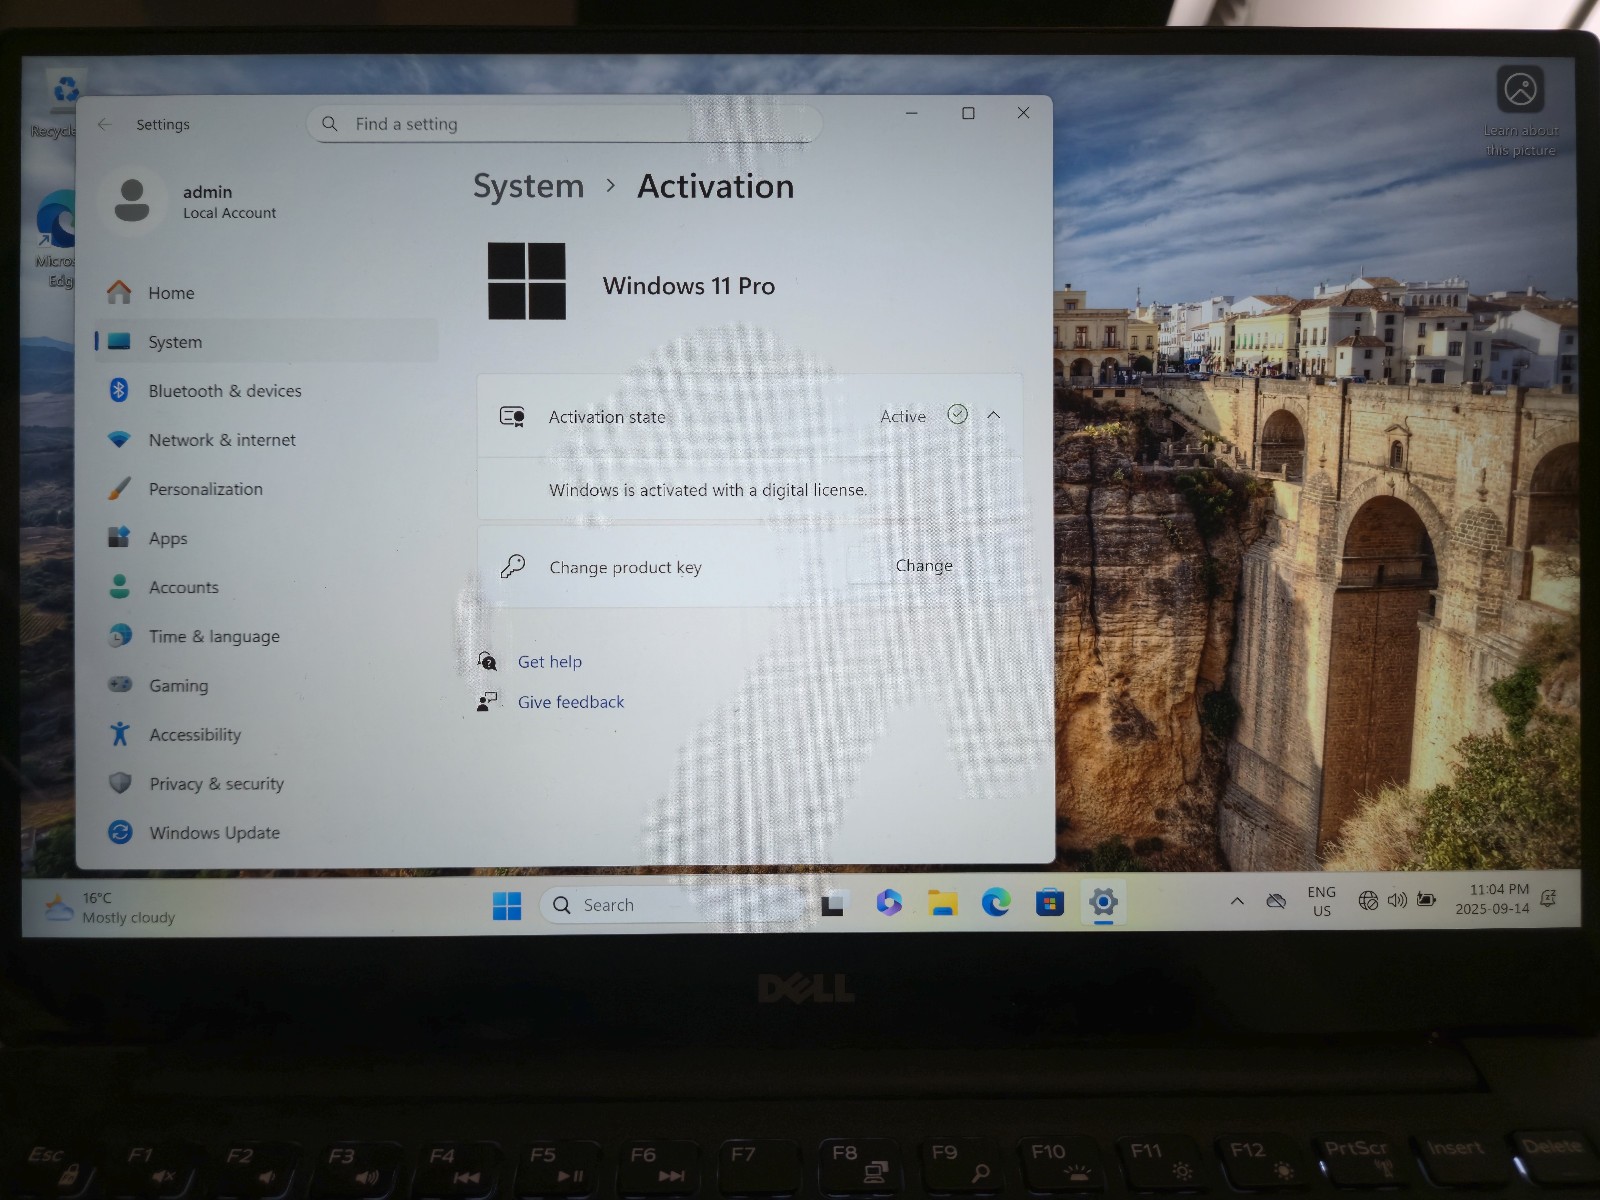The width and height of the screenshot is (1600, 1200).
Task: Open the Windows Start button
Action: point(507,905)
